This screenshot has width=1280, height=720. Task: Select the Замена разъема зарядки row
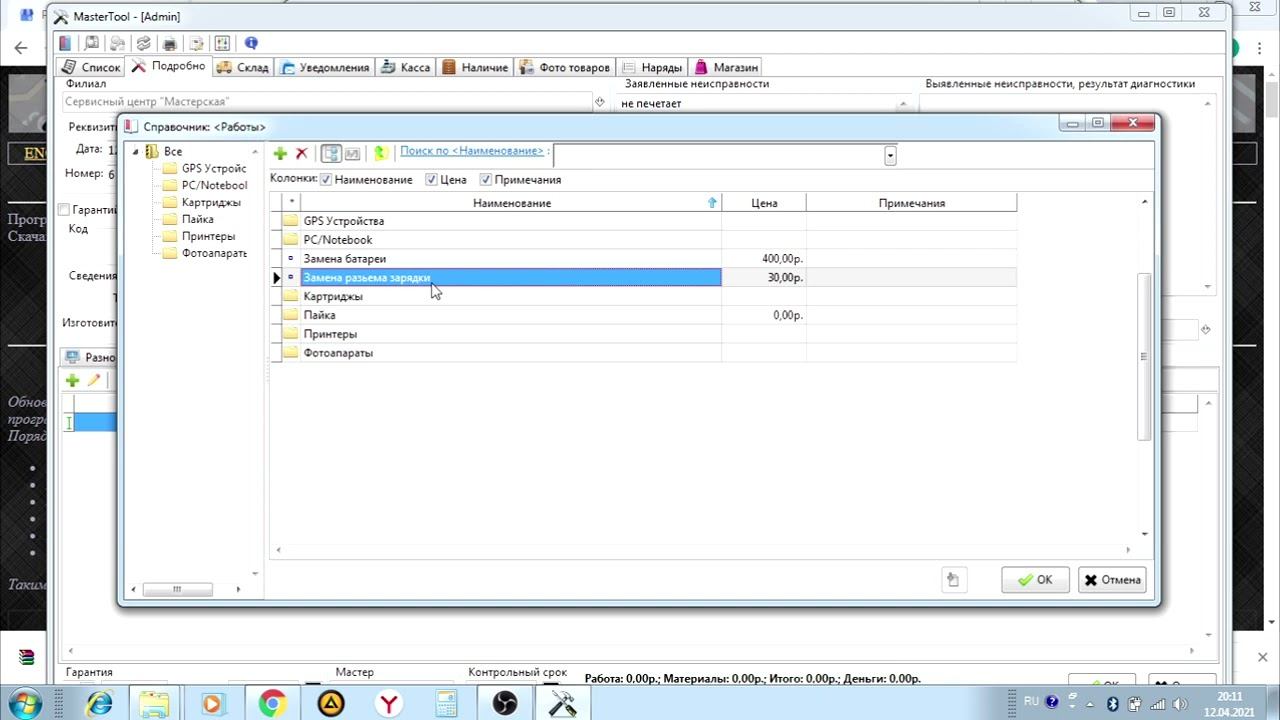645,278
